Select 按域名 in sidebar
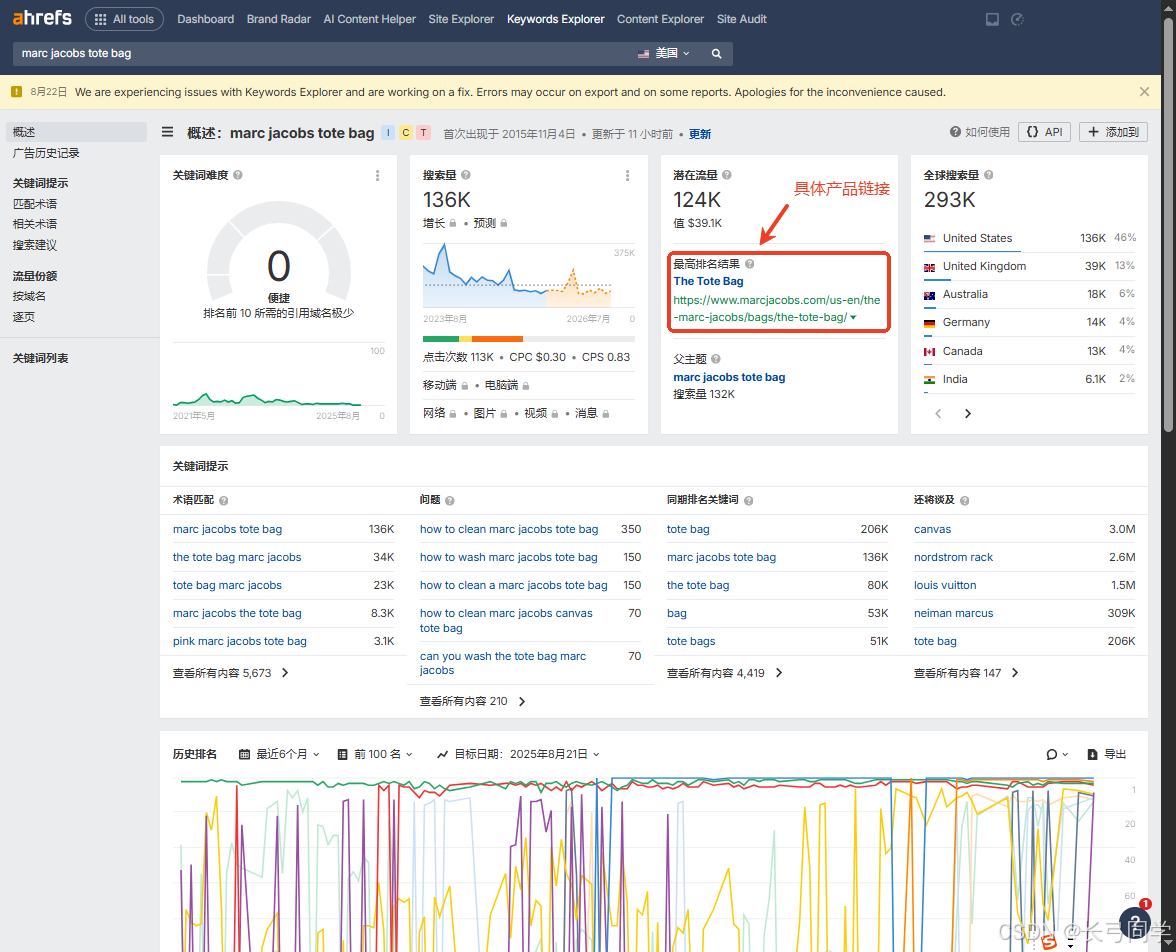1176x952 pixels. [x=28, y=296]
